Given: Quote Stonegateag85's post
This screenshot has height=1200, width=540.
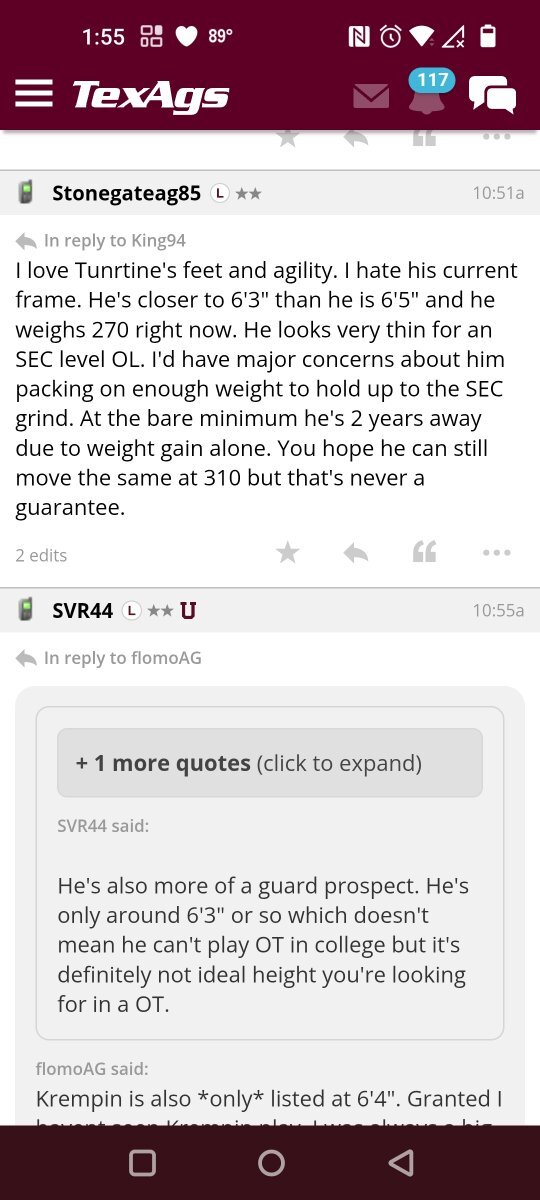Looking at the screenshot, I should 425,552.
